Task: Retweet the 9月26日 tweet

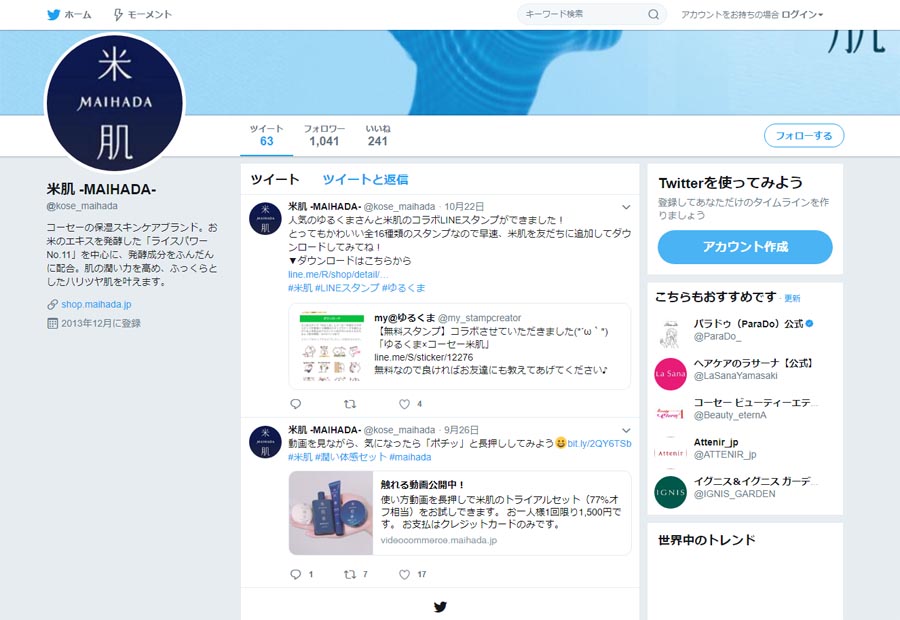Action: pyautogui.click(x=350, y=574)
